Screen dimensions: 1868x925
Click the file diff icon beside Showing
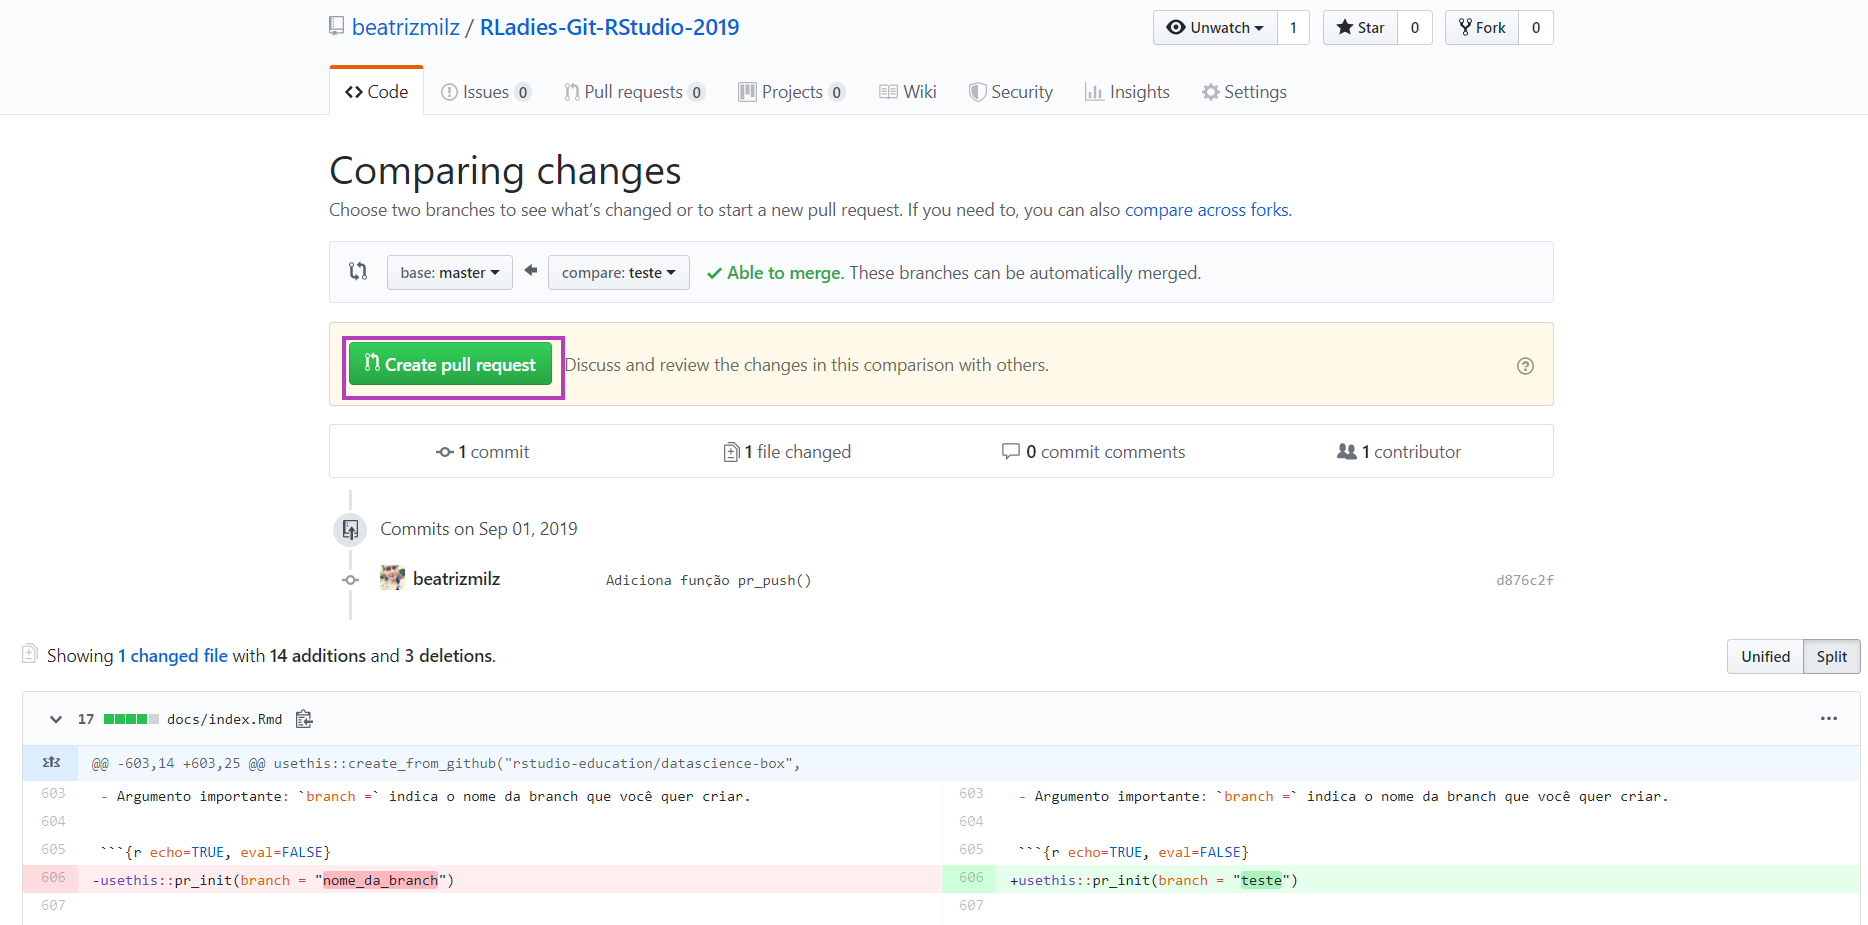30,654
